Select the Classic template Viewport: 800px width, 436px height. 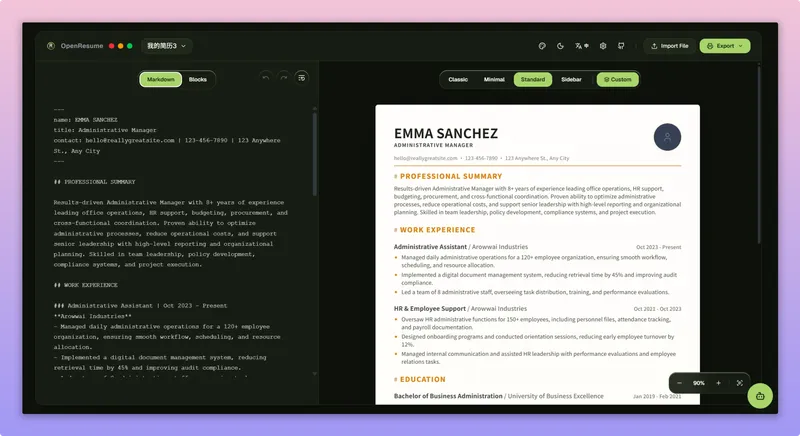point(458,80)
